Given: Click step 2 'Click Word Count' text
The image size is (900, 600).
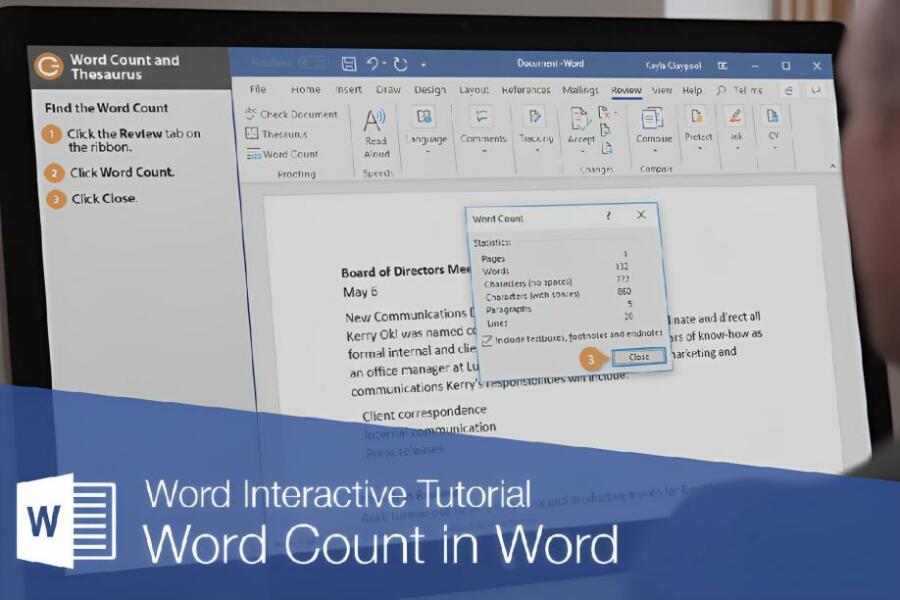Looking at the screenshot, I should click(122, 172).
